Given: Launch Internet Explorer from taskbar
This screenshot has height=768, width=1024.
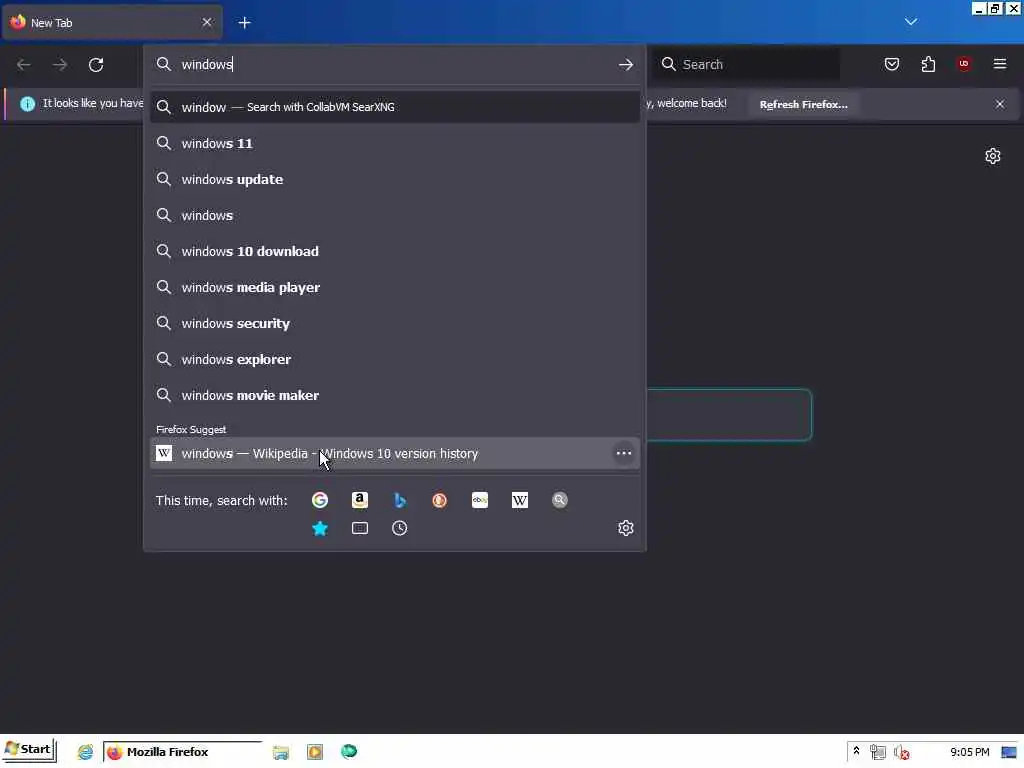Looking at the screenshot, I should coord(86,752).
